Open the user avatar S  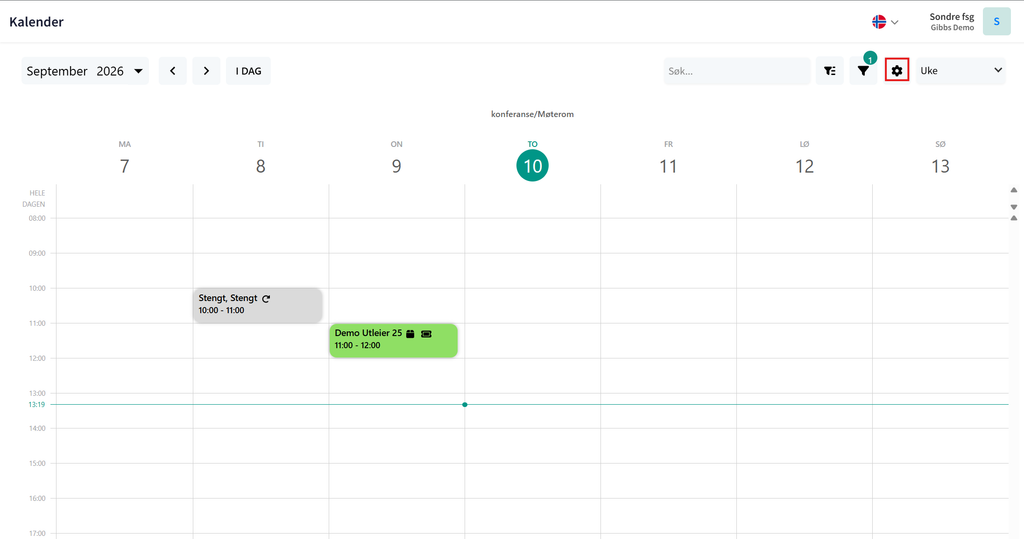(997, 22)
